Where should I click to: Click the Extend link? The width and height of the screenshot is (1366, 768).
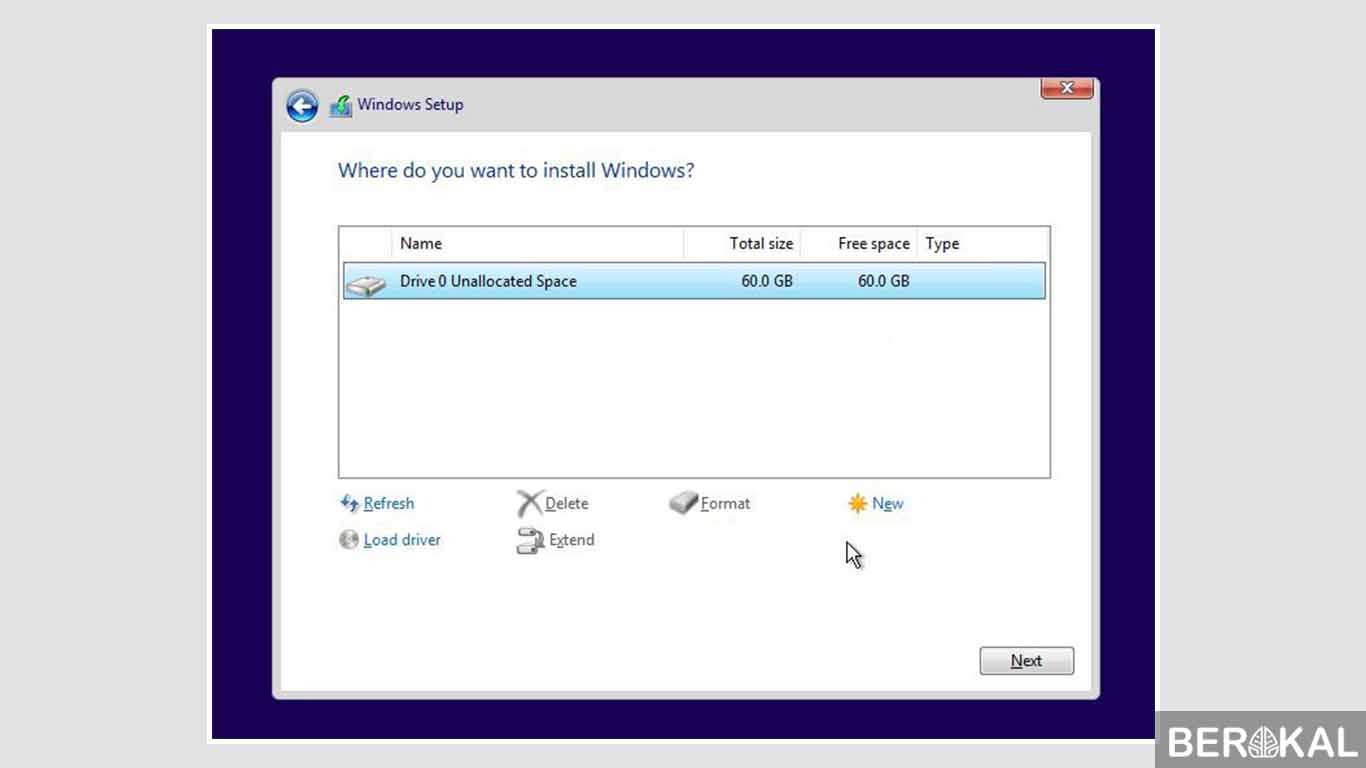point(572,540)
